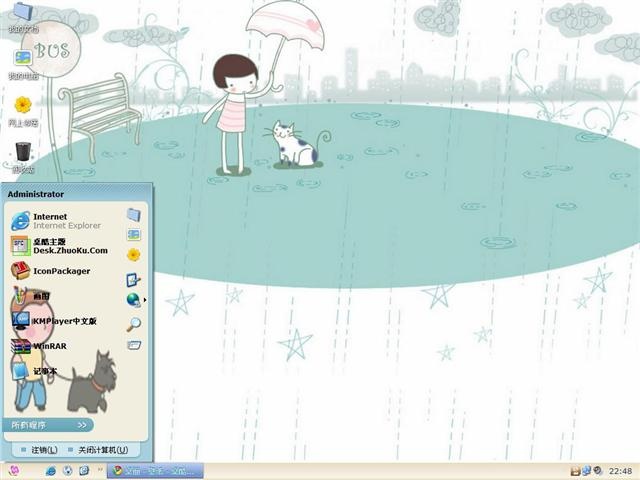The image size is (640, 480).
Task: Click third quick launch icon on taskbar
Action: [84, 471]
